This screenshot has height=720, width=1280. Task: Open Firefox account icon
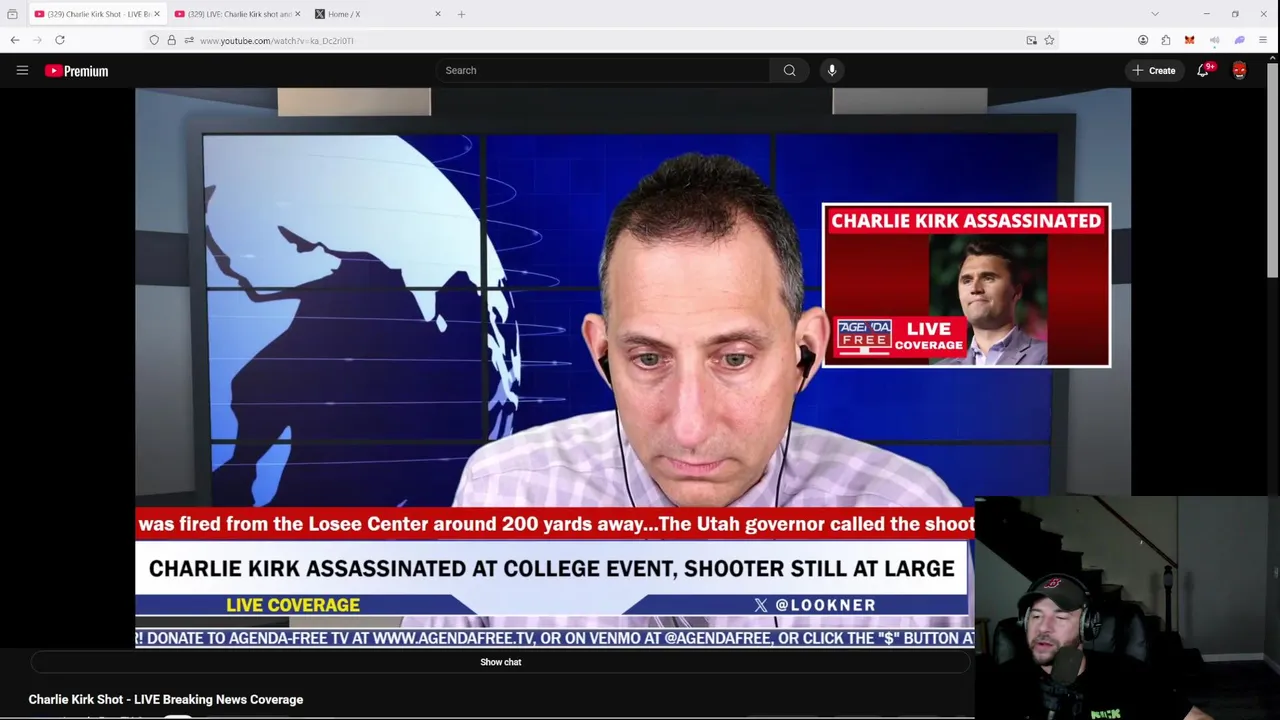[1143, 40]
